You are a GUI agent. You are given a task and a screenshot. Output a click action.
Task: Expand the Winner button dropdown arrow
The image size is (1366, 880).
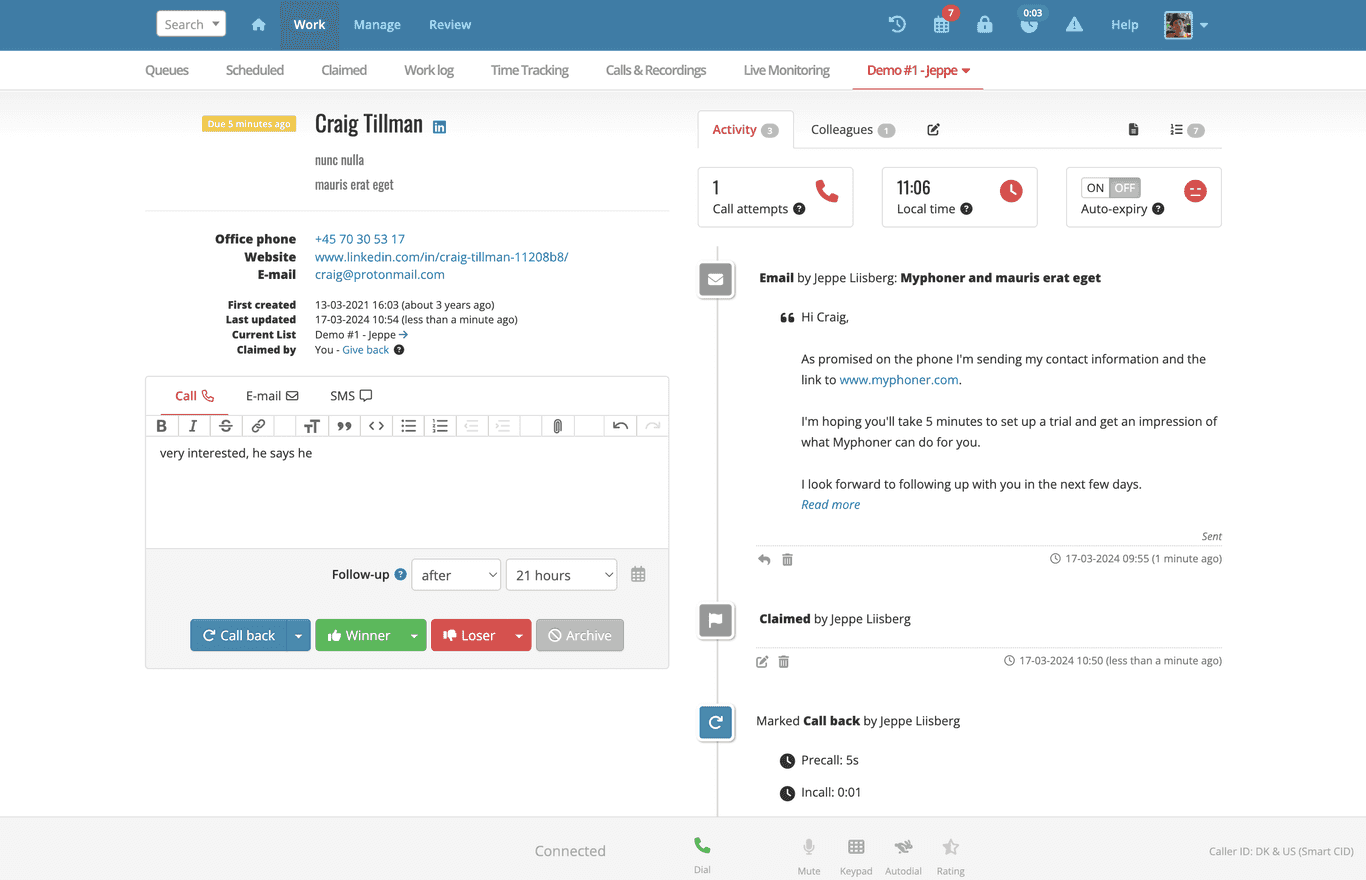(x=414, y=636)
